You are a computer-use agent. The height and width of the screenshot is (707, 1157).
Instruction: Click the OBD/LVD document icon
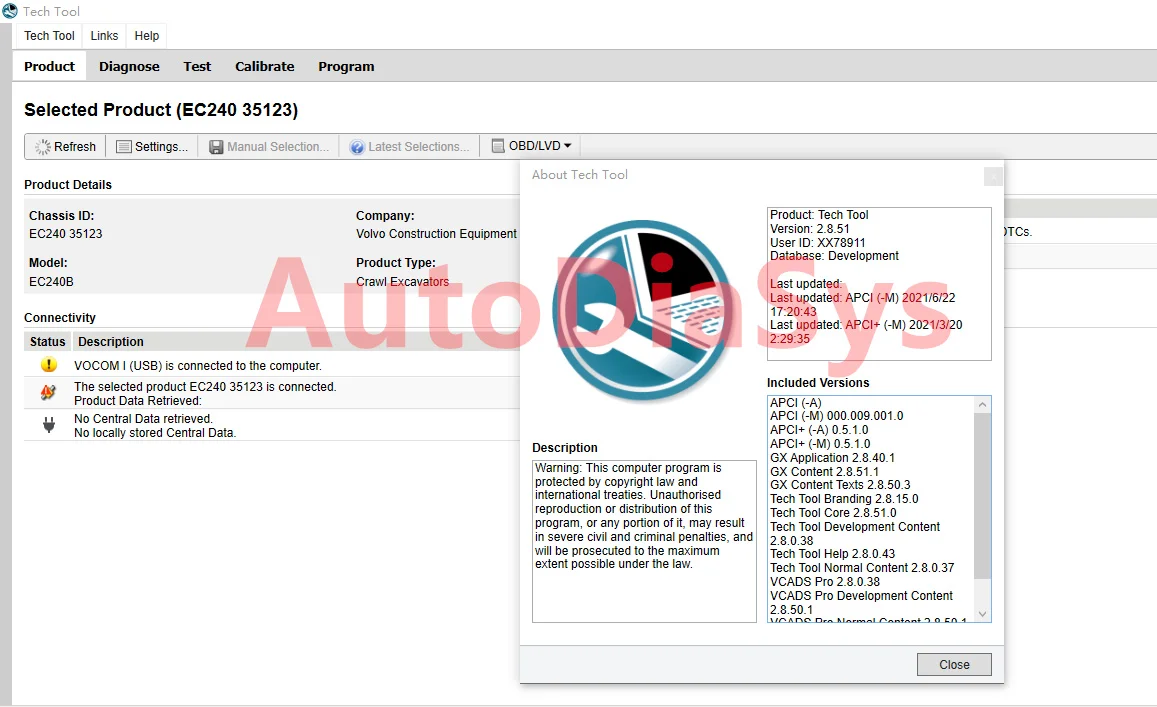498,146
